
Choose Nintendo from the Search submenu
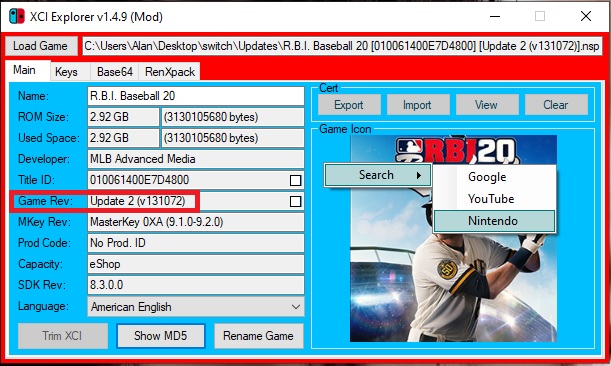494,221
